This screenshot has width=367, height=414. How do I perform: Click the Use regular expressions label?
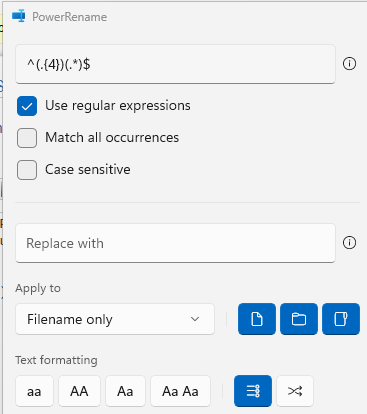(x=118, y=106)
